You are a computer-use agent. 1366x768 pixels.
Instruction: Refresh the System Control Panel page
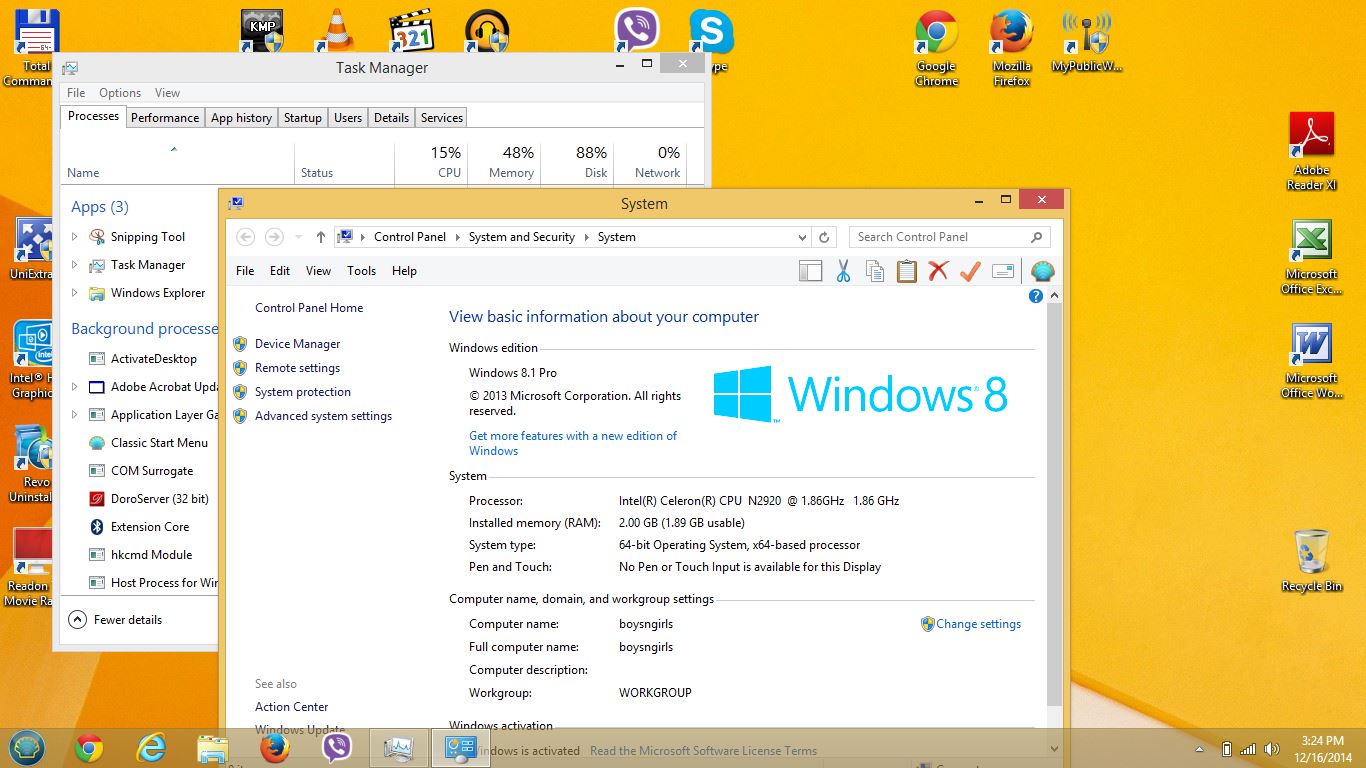[x=824, y=237]
